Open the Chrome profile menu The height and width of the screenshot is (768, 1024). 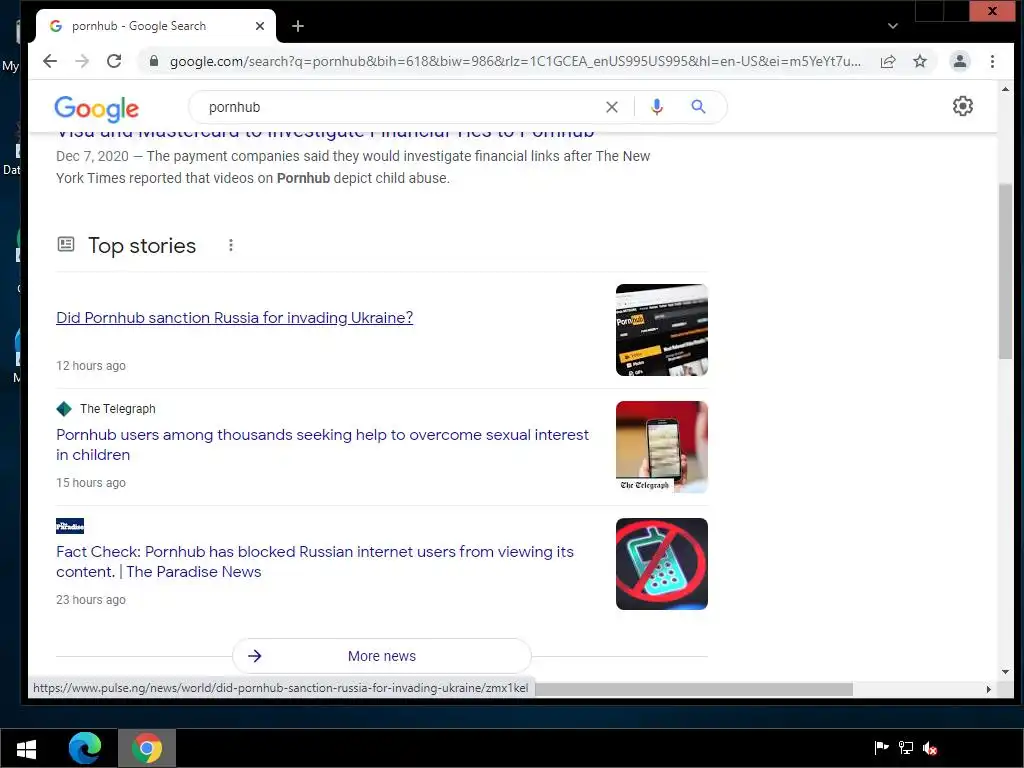960,61
